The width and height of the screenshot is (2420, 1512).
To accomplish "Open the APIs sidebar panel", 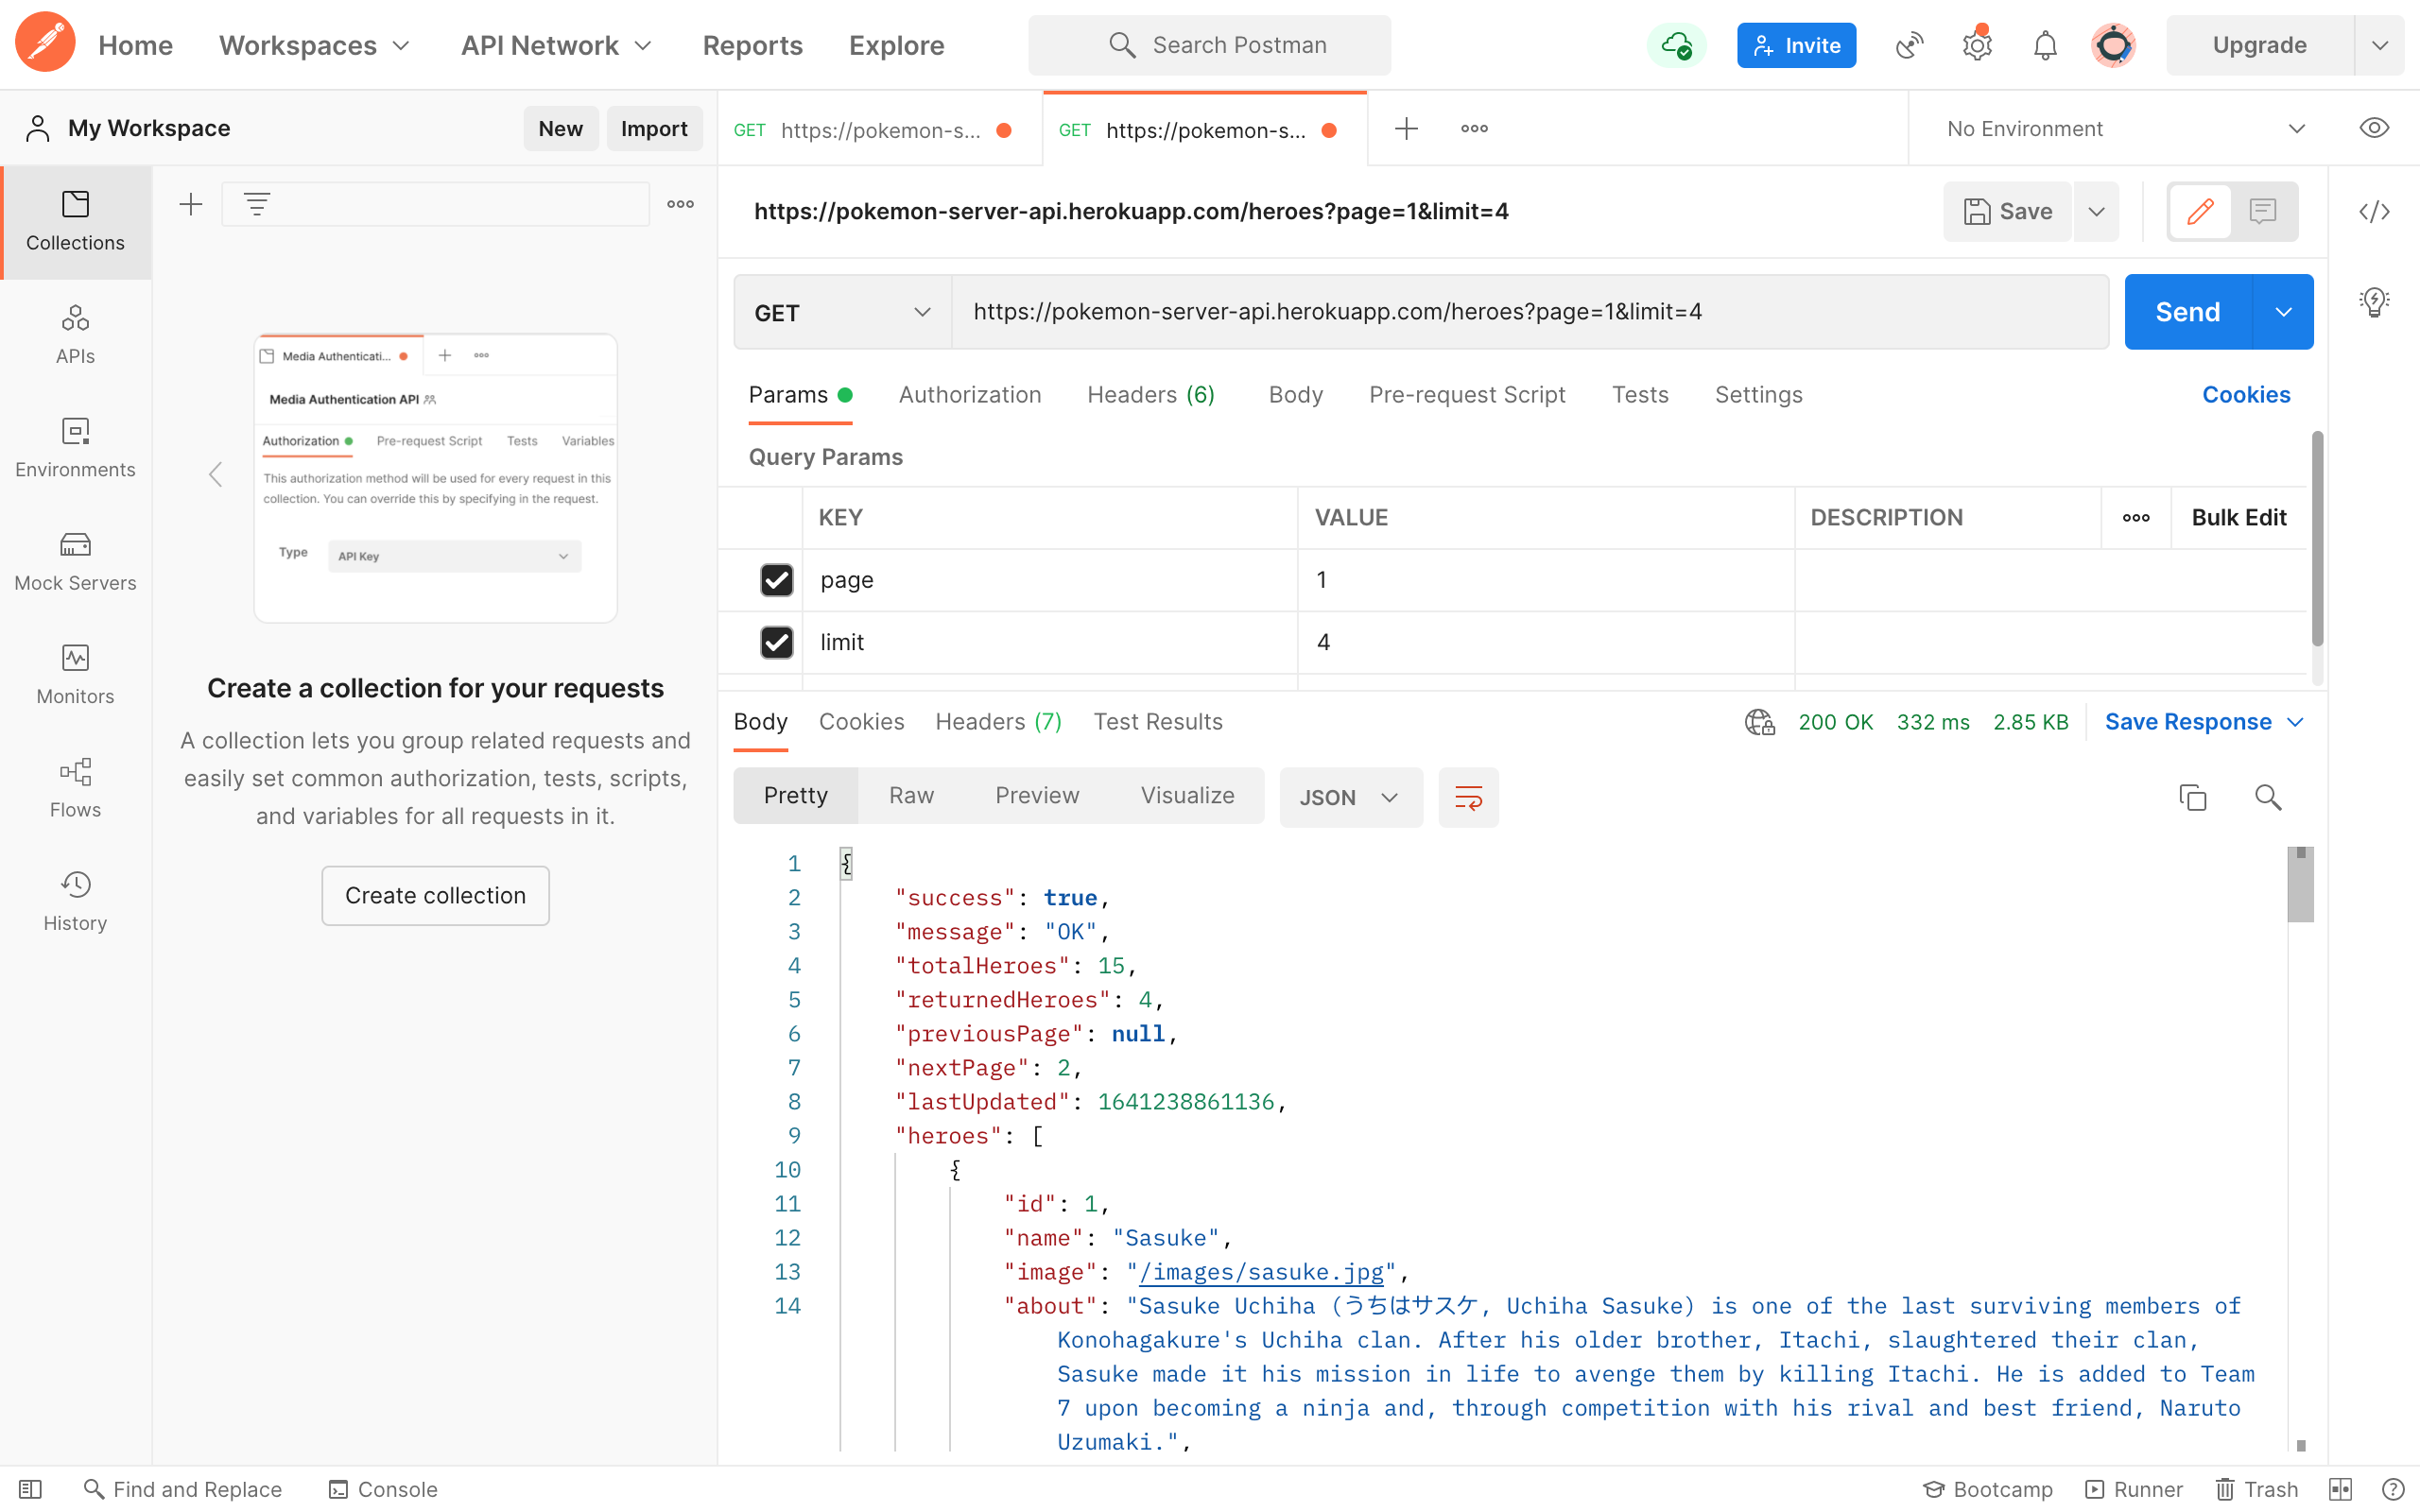I will 76,335.
